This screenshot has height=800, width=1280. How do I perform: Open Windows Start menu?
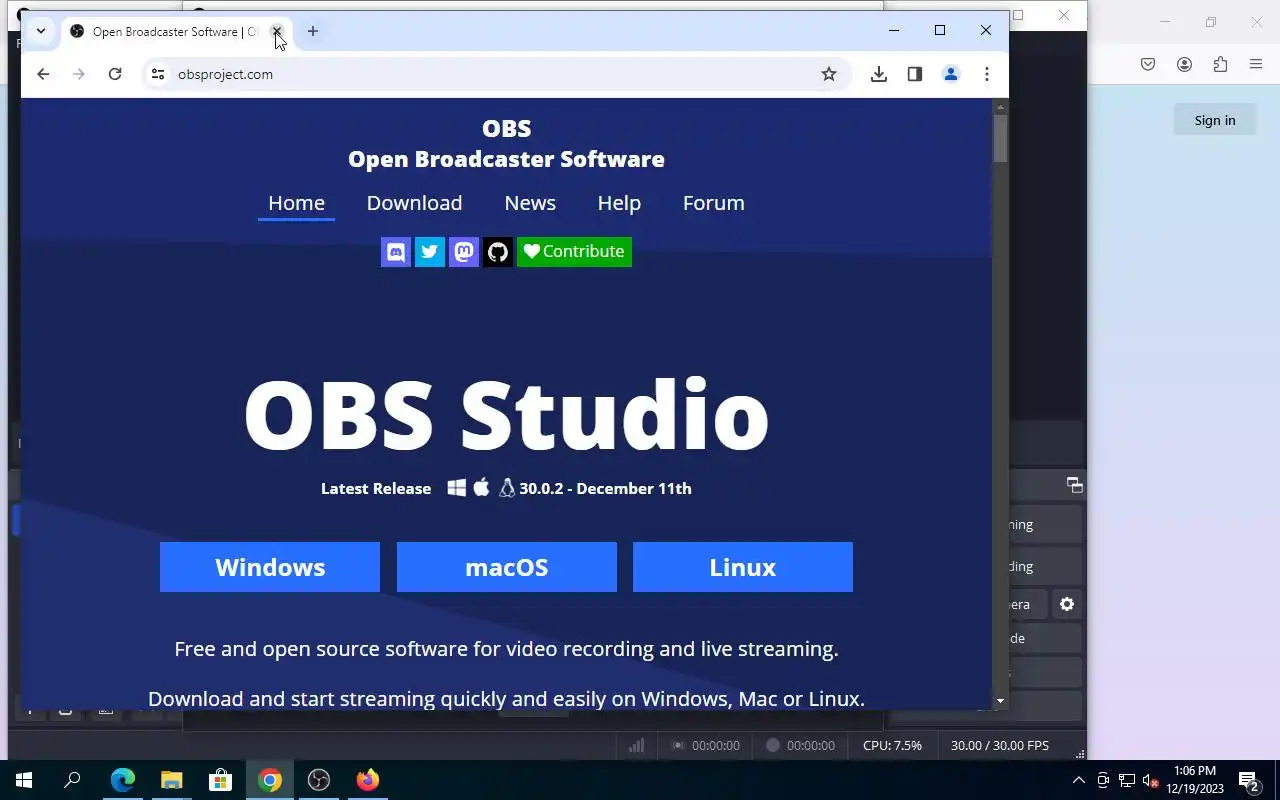click(x=24, y=780)
